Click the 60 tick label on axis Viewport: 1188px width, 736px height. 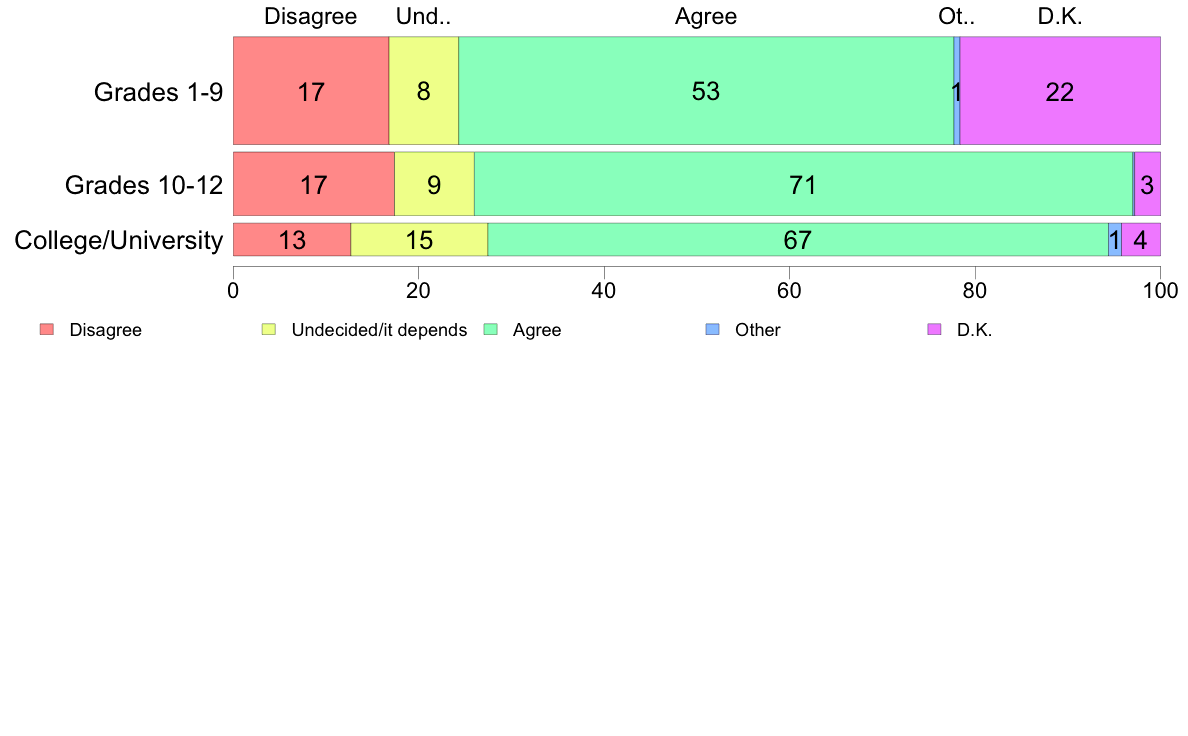[x=789, y=291]
